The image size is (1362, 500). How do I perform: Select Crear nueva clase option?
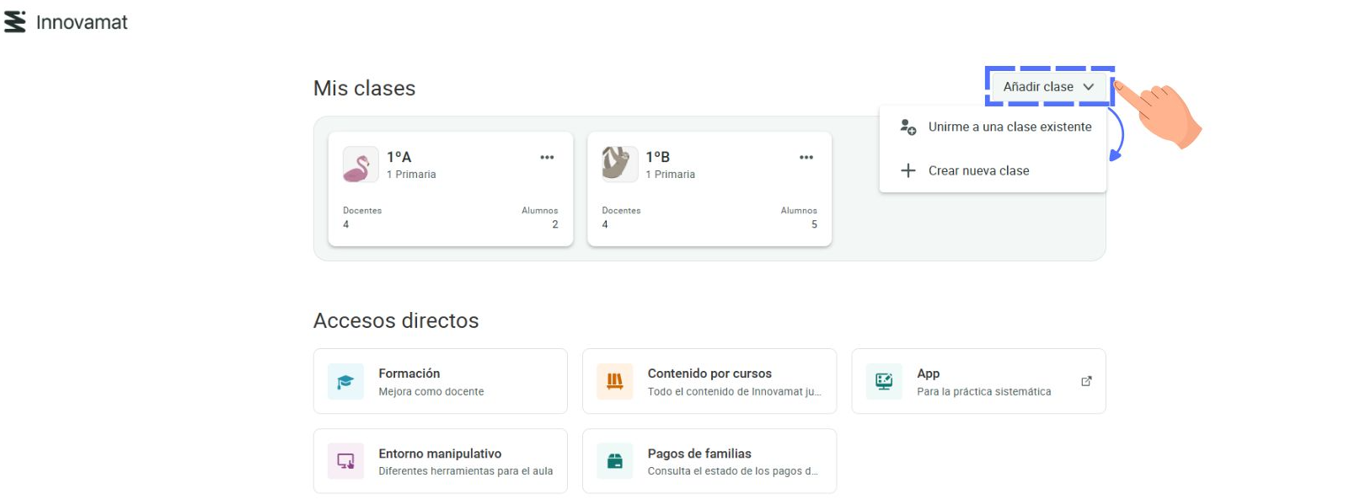click(x=978, y=171)
